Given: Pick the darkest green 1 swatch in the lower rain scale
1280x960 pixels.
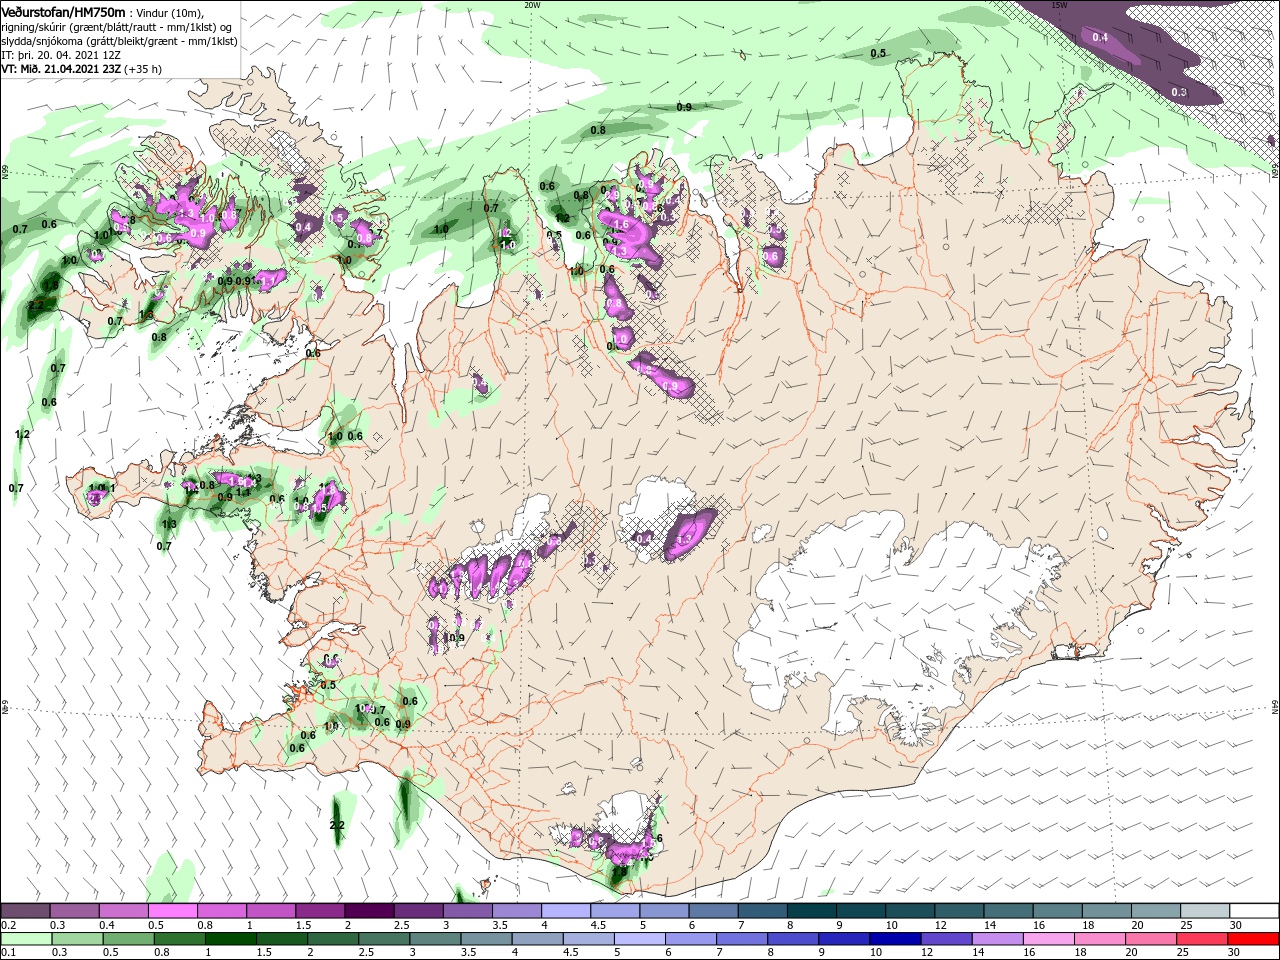Looking at the screenshot, I should [230, 939].
